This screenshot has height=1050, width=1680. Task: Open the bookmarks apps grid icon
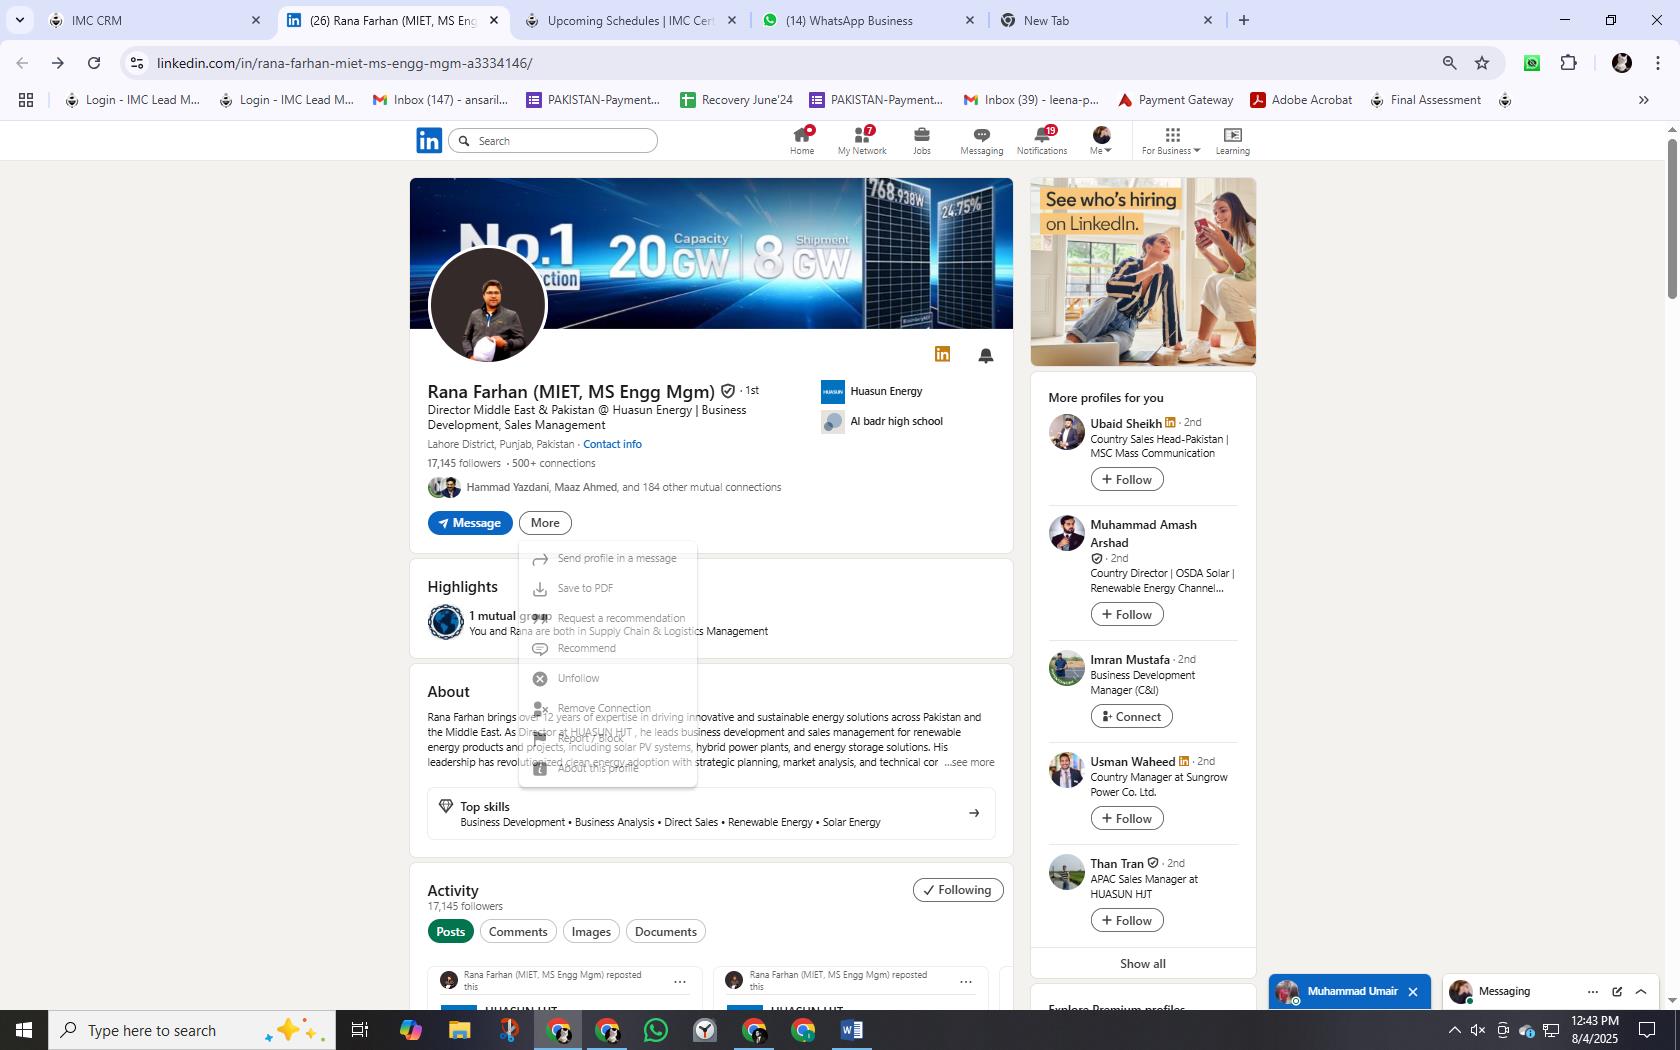tap(26, 100)
